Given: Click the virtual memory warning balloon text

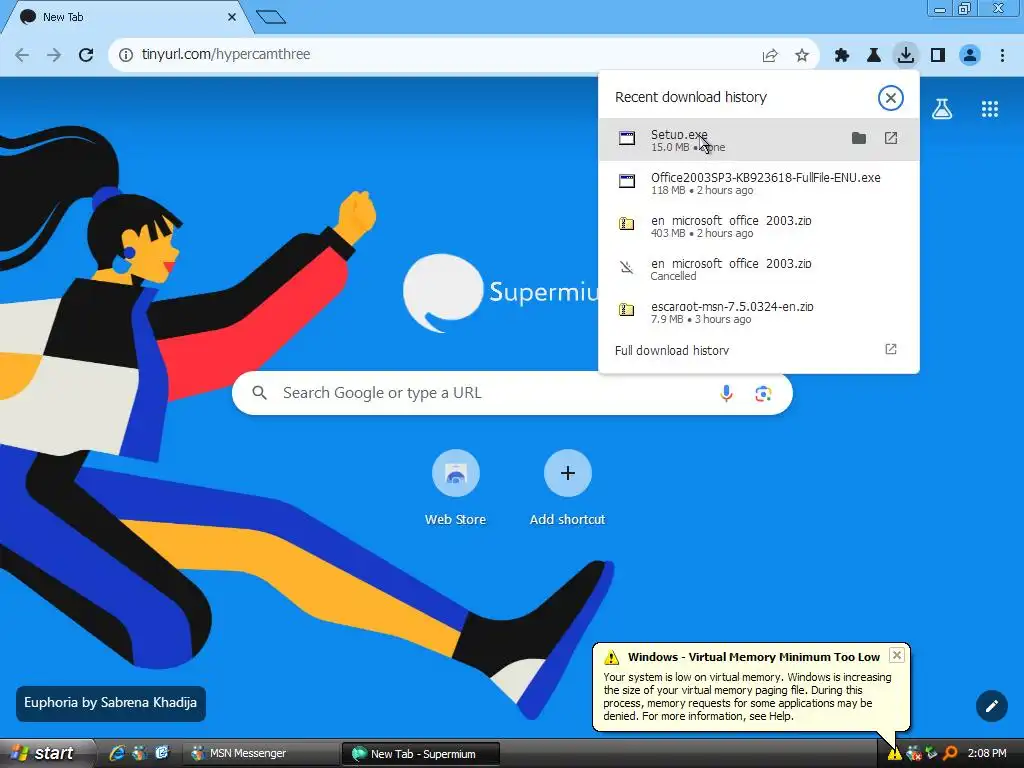Looking at the screenshot, I should coord(747,697).
